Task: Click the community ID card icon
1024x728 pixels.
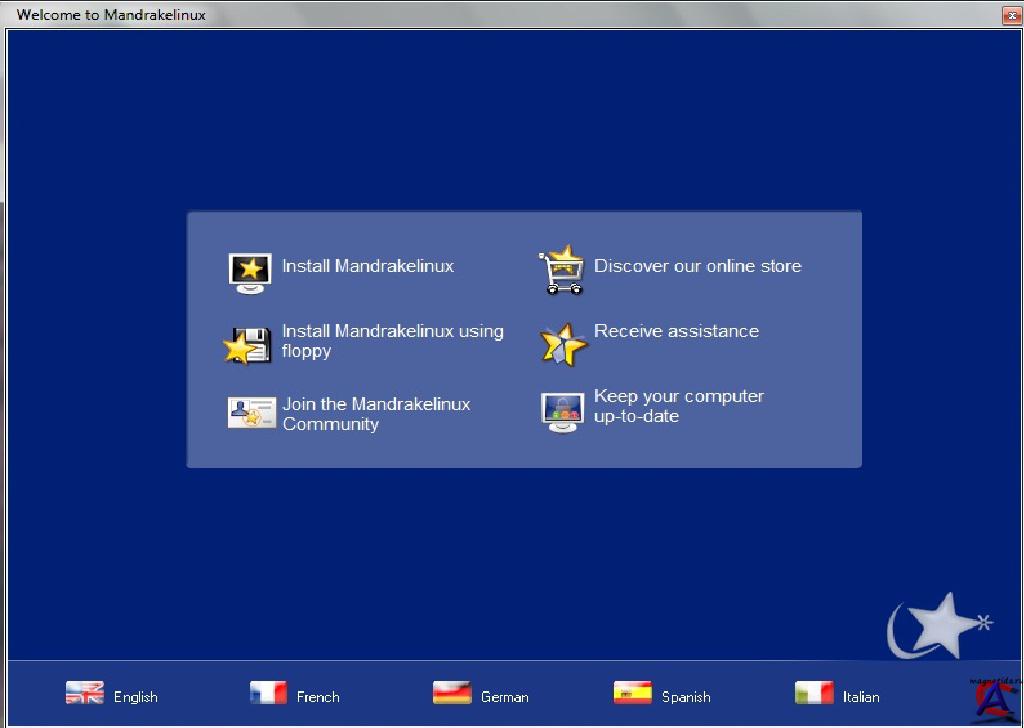Action: [x=251, y=412]
